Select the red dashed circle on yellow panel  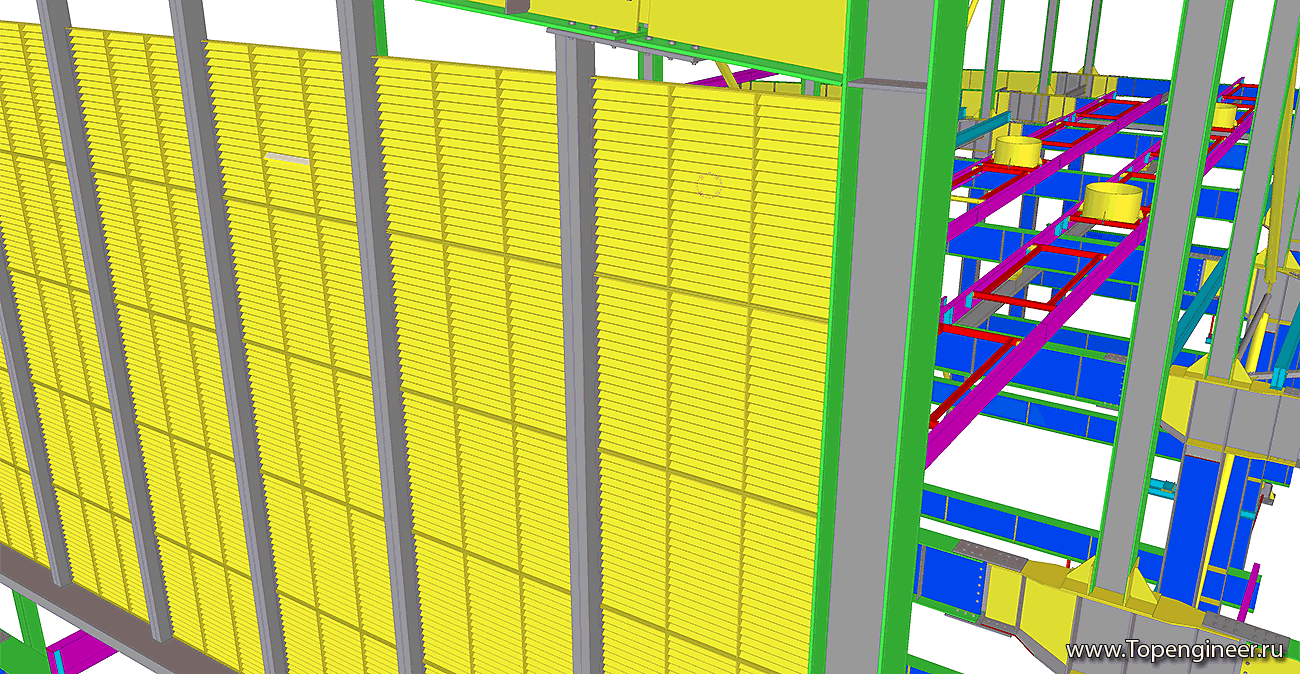[710, 184]
